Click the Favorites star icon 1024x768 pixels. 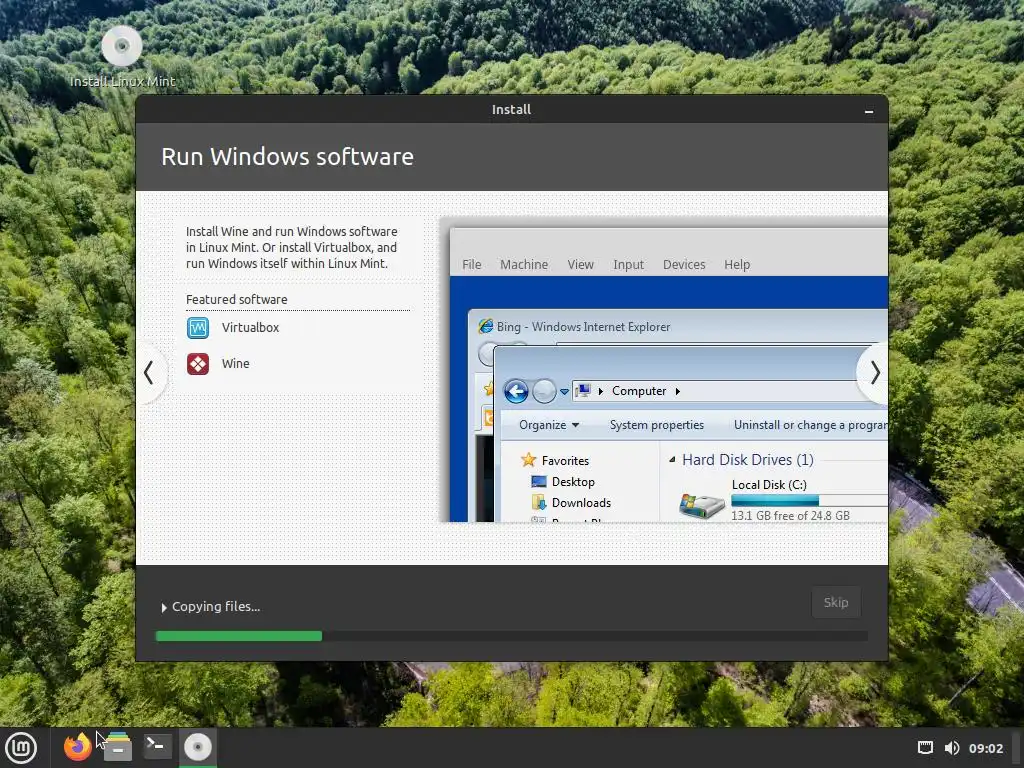point(528,460)
